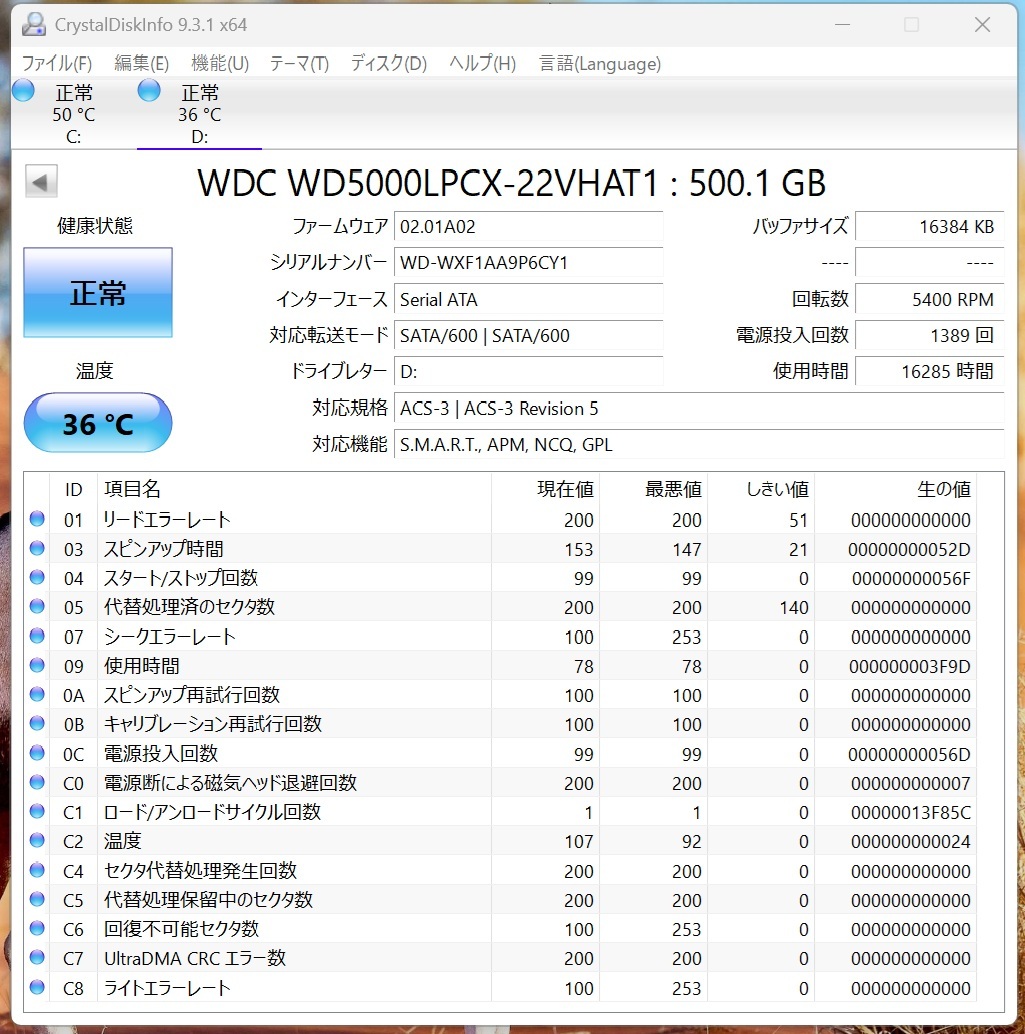Click power on hours value 16285 時間
The width and height of the screenshot is (1025, 1034).
coord(930,372)
